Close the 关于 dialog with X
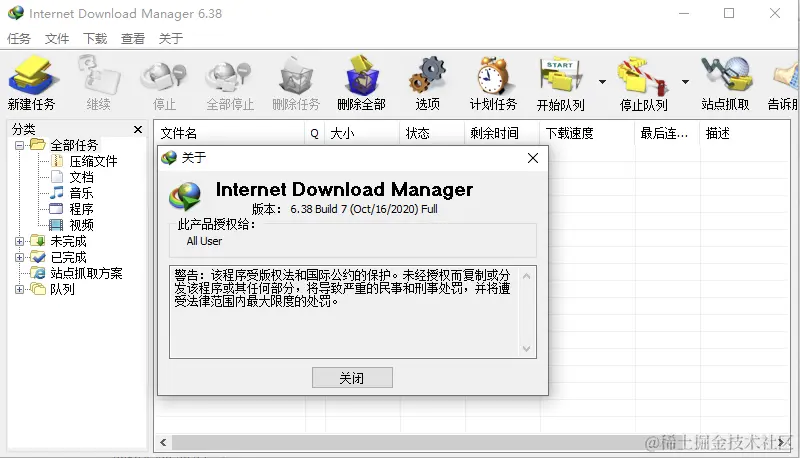This screenshot has width=800, height=458. click(533, 158)
